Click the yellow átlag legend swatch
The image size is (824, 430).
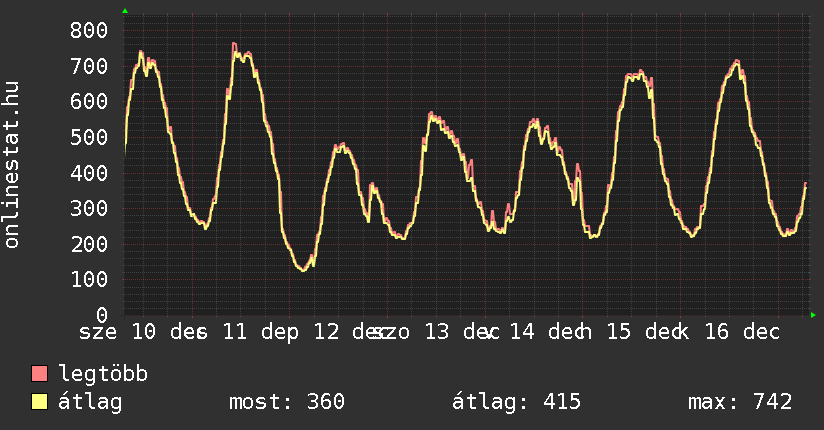point(40,402)
